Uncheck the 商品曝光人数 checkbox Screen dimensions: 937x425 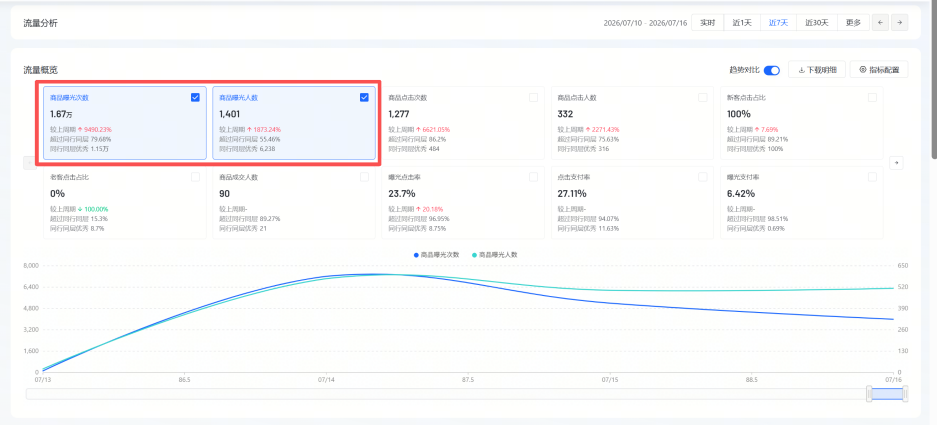click(364, 97)
